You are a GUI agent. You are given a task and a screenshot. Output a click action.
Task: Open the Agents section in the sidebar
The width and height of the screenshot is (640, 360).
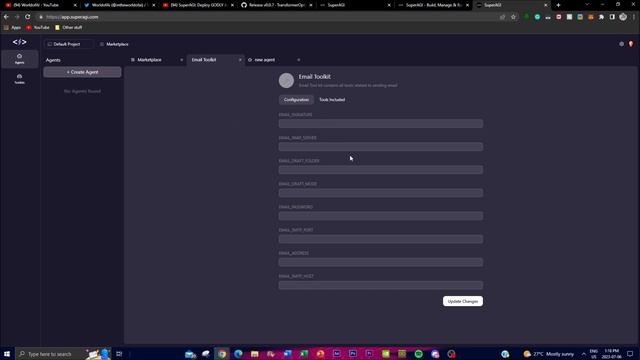tap(19, 59)
